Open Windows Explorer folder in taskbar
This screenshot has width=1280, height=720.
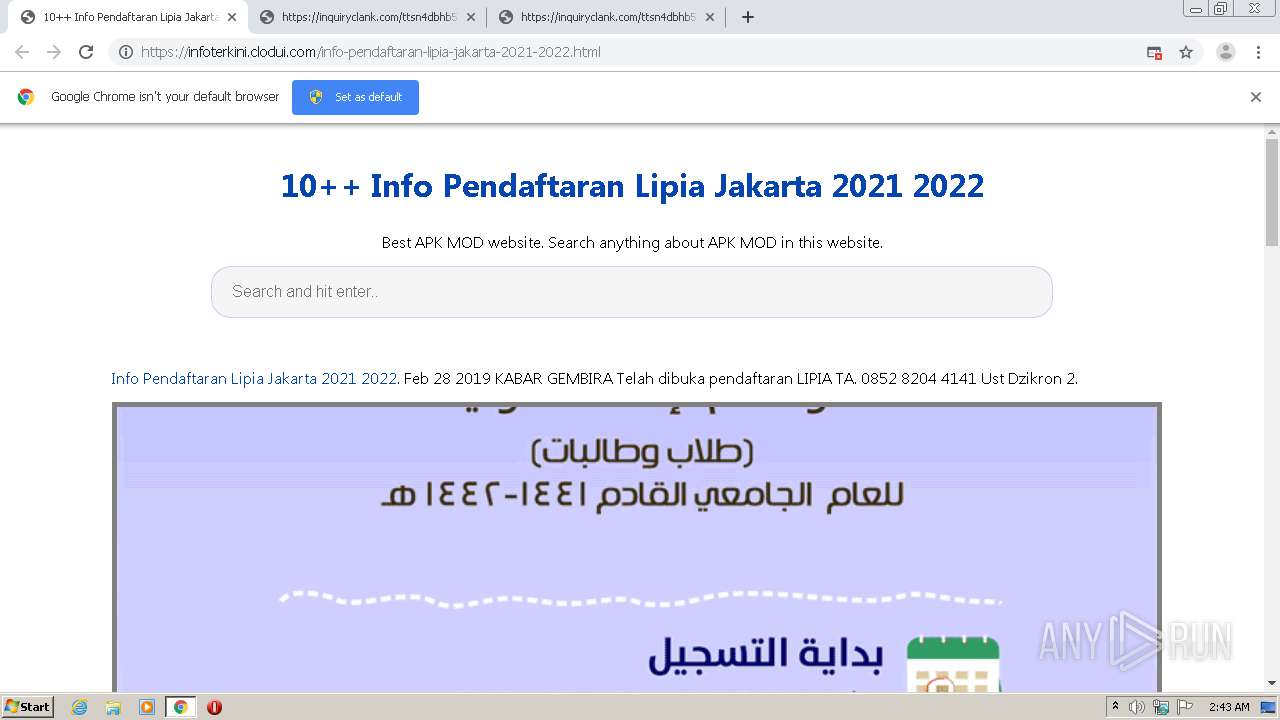tap(113, 707)
